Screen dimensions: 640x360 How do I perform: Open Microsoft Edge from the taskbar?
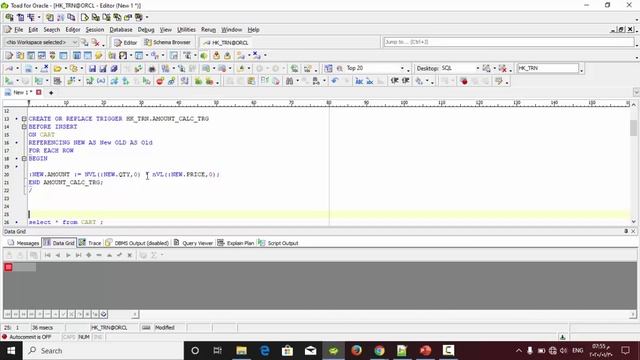click(x=264, y=351)
